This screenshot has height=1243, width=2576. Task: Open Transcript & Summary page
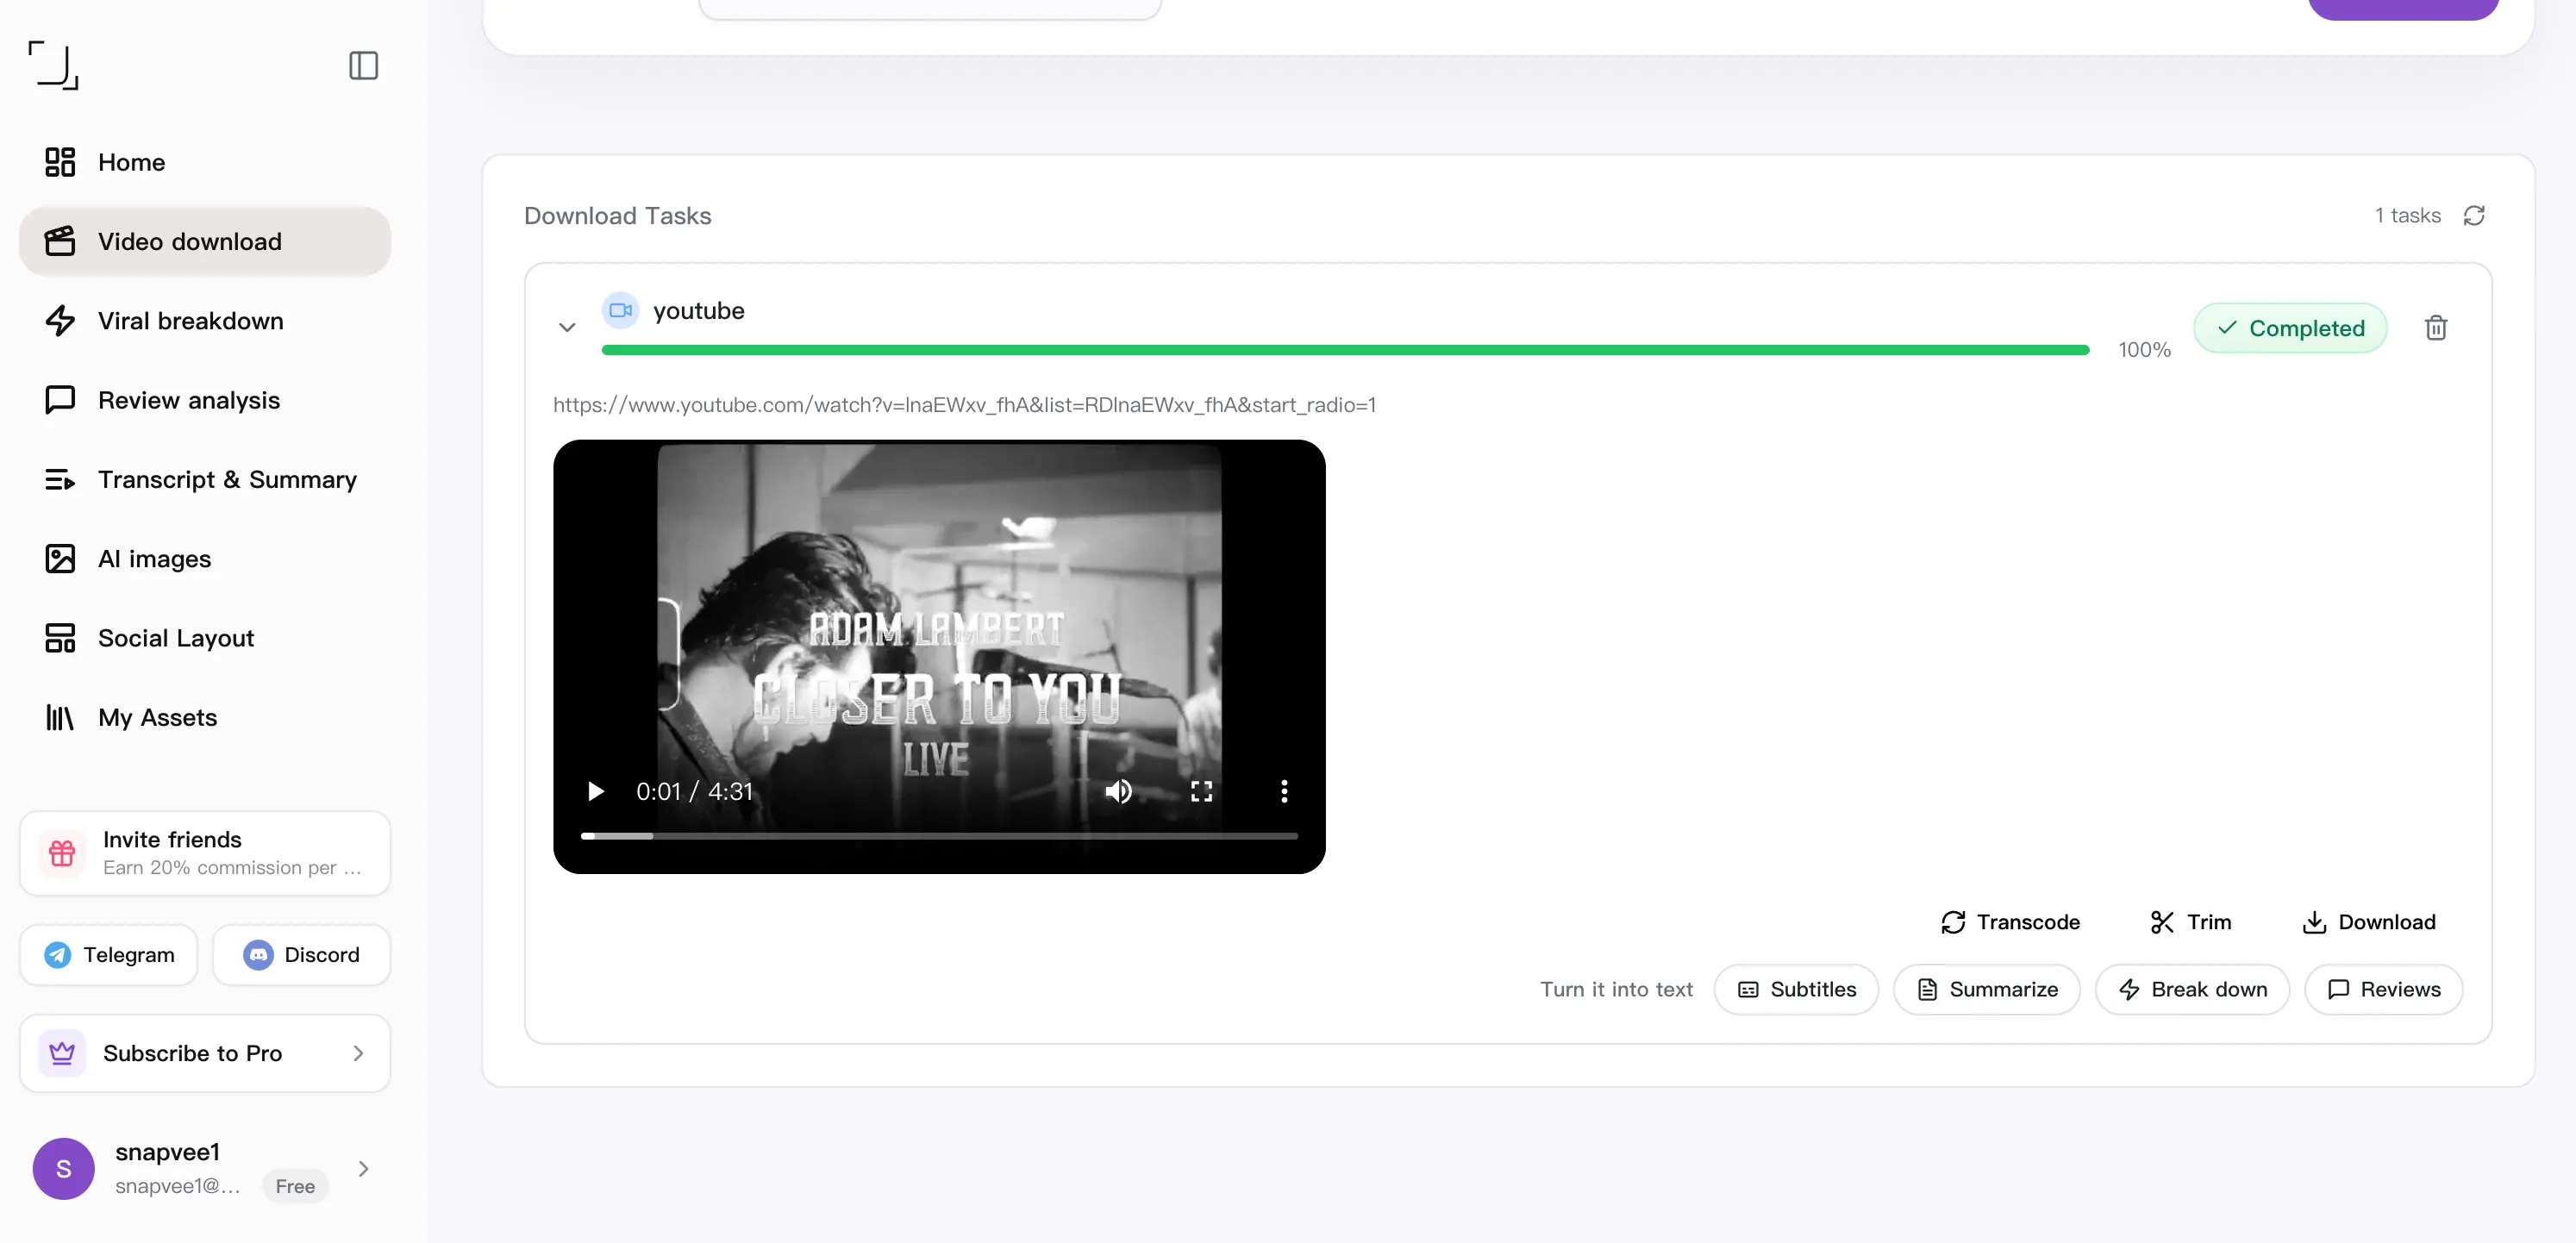tap(205, 479)
